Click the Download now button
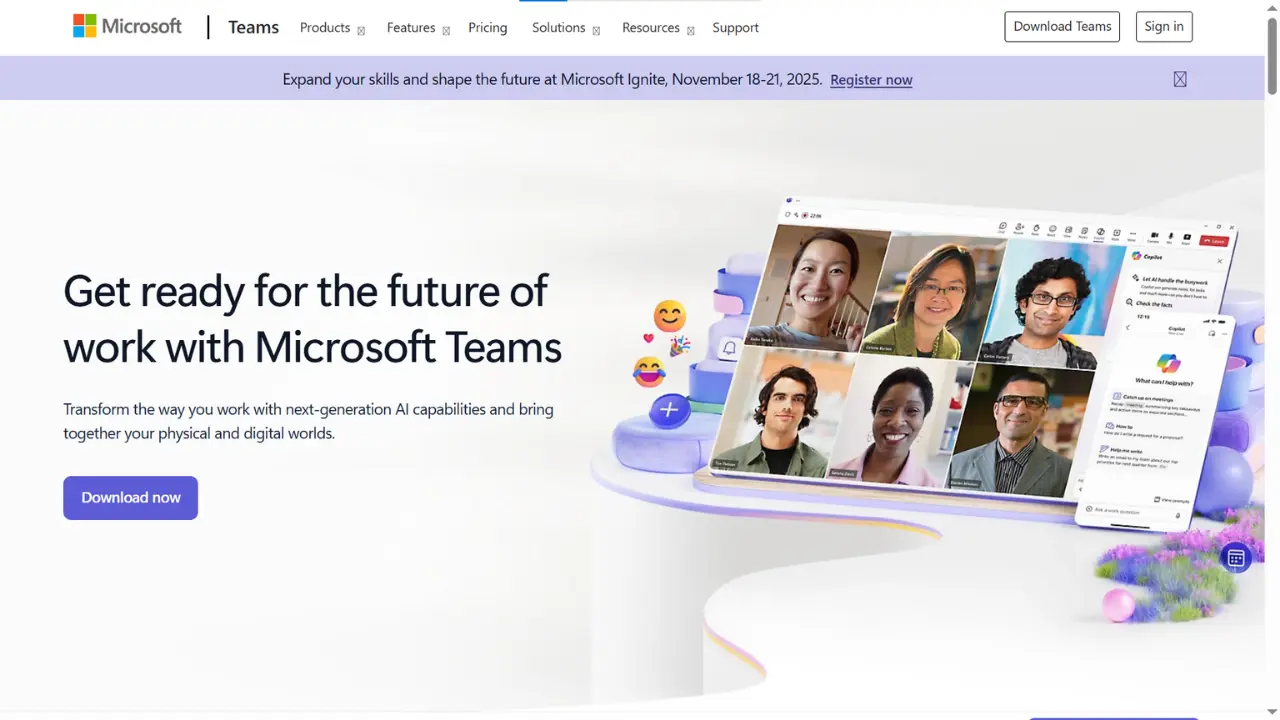This screenshot has height=720, width=1280. tap(130, 497)
